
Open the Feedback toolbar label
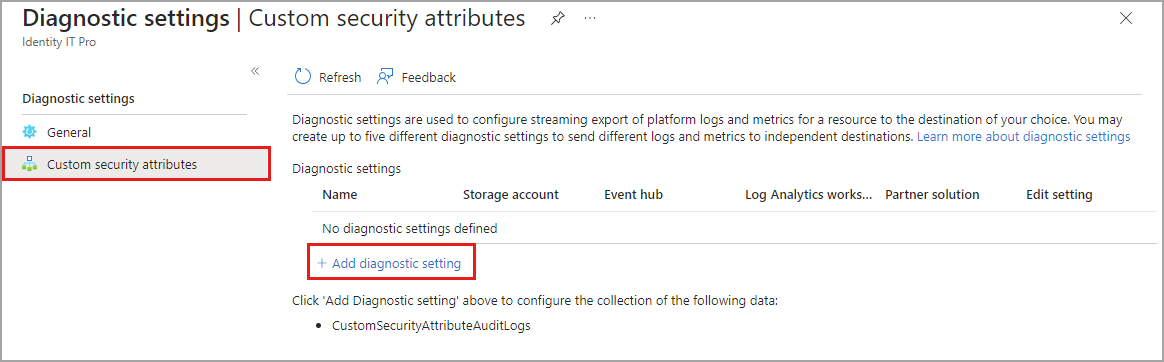coord(428,77)
